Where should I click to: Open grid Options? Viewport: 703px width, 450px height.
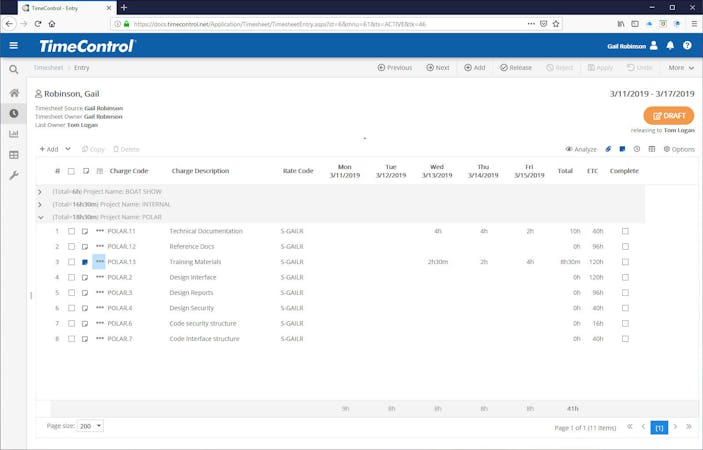point(679,149)
